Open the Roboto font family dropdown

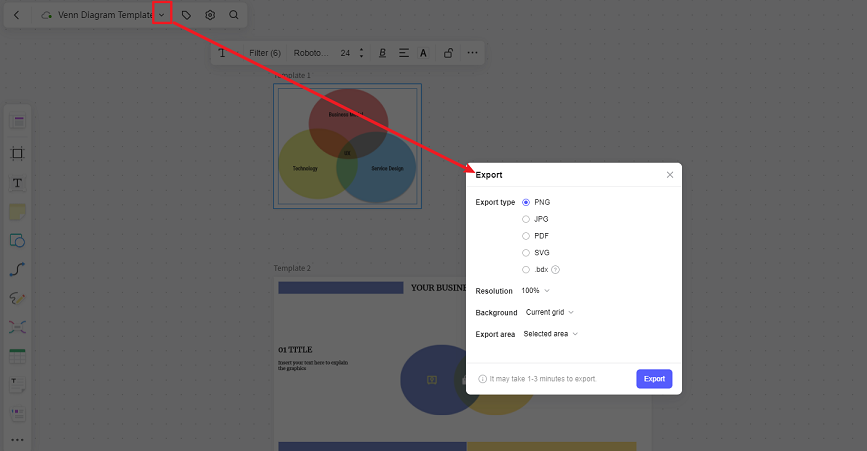(311, 53)
